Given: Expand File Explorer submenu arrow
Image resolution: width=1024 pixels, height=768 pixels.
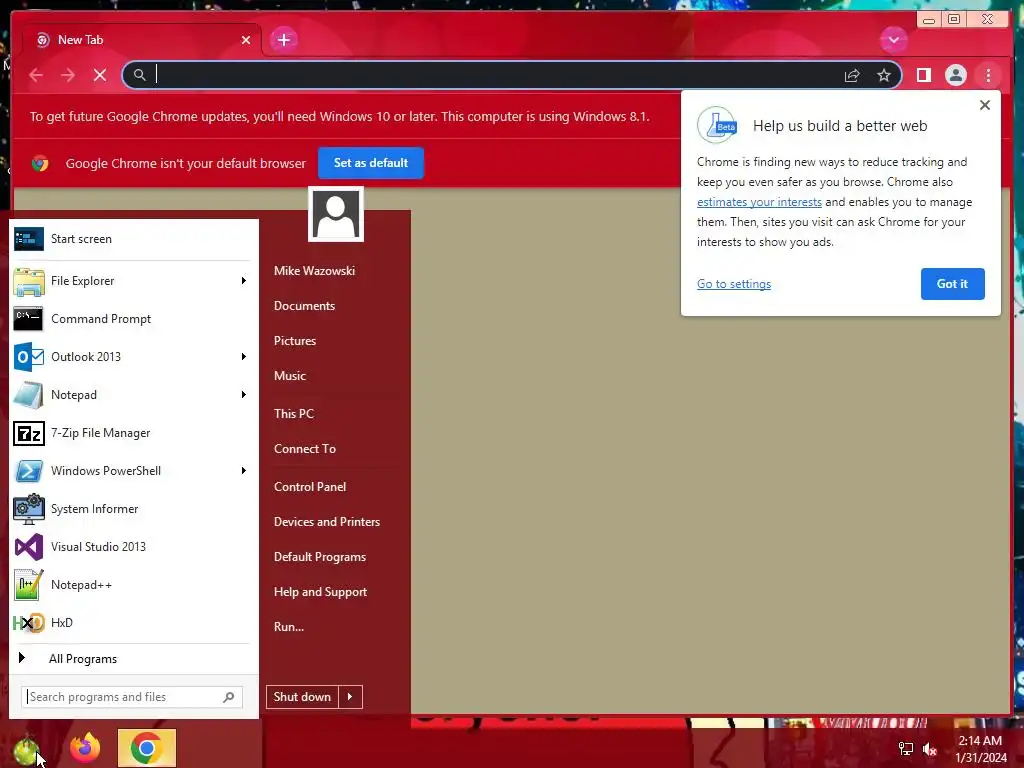Looking at the screenshot, I should [243, 281].
